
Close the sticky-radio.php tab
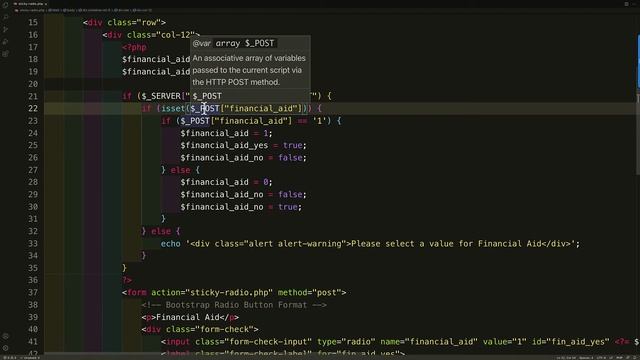[x=46, y=4]
